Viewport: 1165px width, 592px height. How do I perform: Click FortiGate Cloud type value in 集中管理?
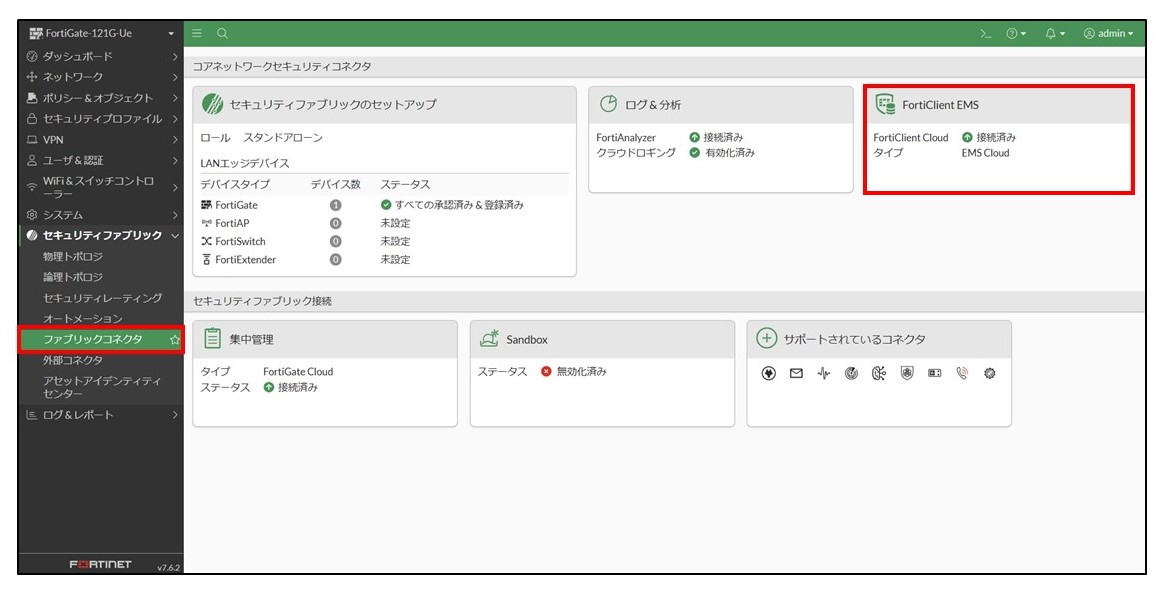pos(298,371)
